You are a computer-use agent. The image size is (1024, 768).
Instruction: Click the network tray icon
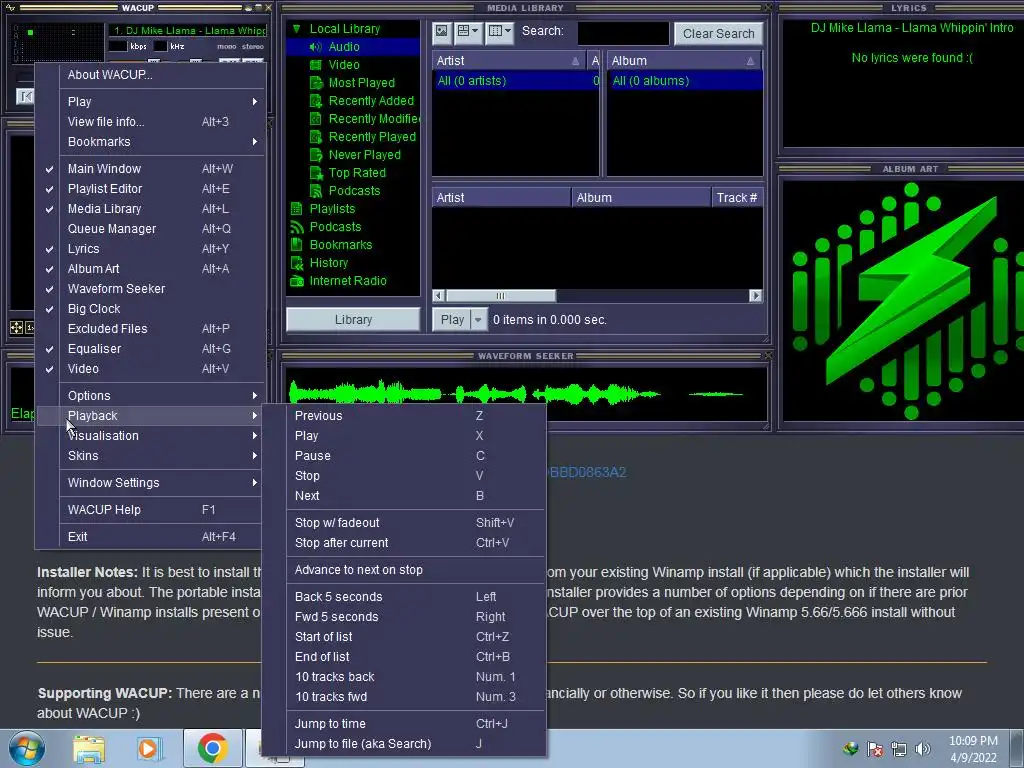pos(899,749)
